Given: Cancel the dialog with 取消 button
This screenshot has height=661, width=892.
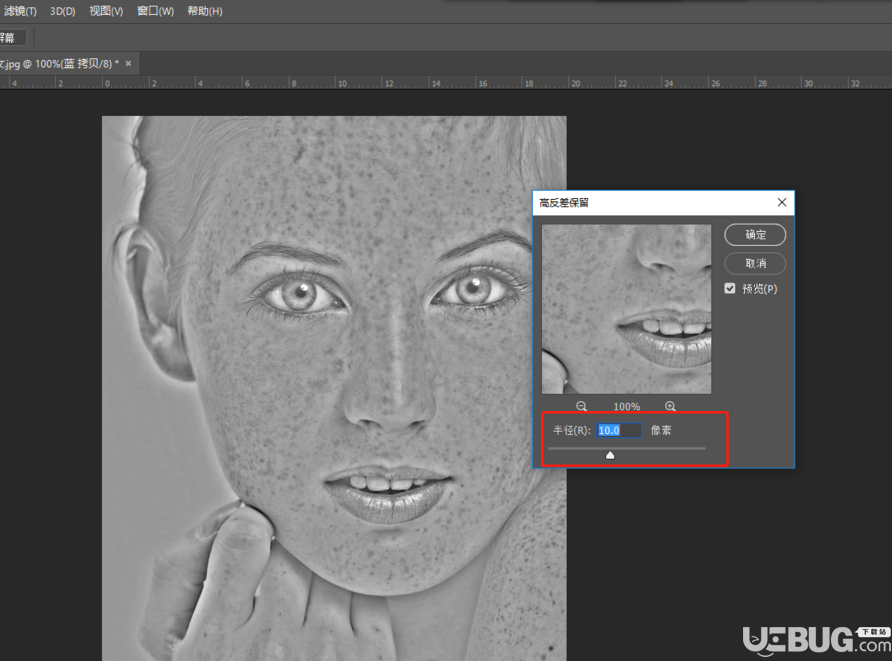Looking at the screenshot, I should pyautogui.click(x=755, y=263).
